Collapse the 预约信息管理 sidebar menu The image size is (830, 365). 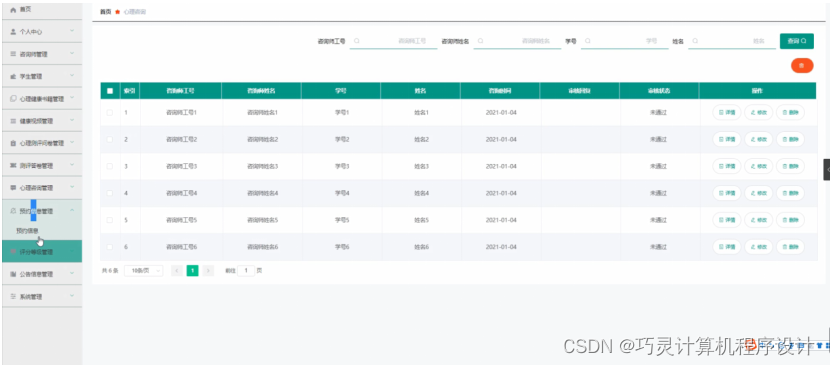[x=42, y=211]
